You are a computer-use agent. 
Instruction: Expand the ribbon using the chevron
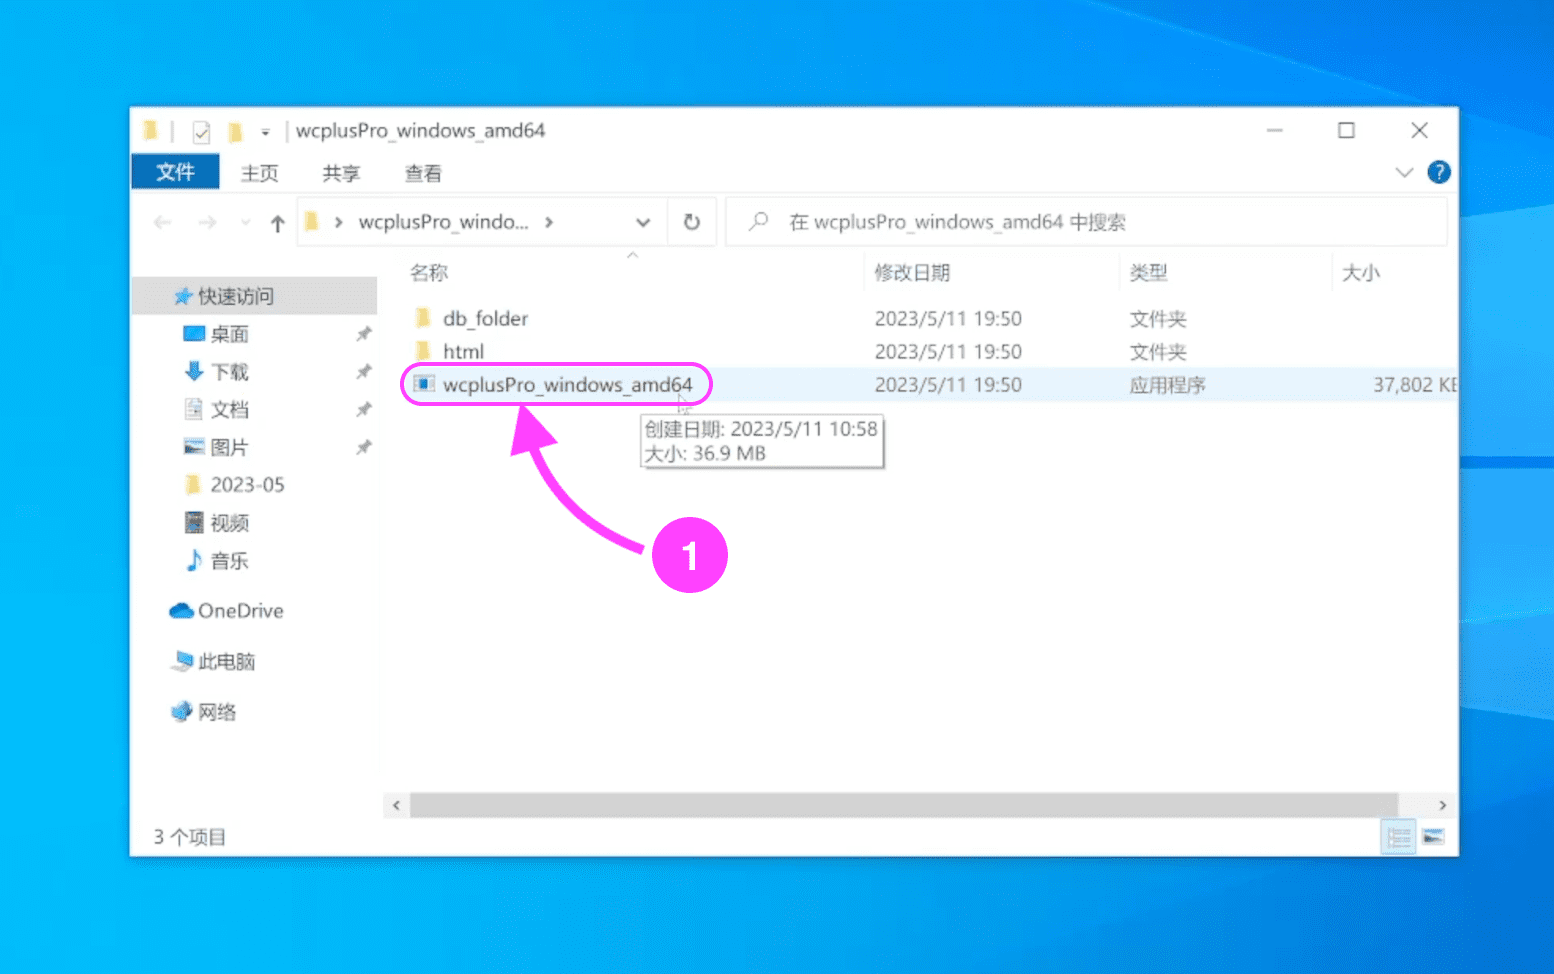pyautogui.click(x=1403, y=172)
